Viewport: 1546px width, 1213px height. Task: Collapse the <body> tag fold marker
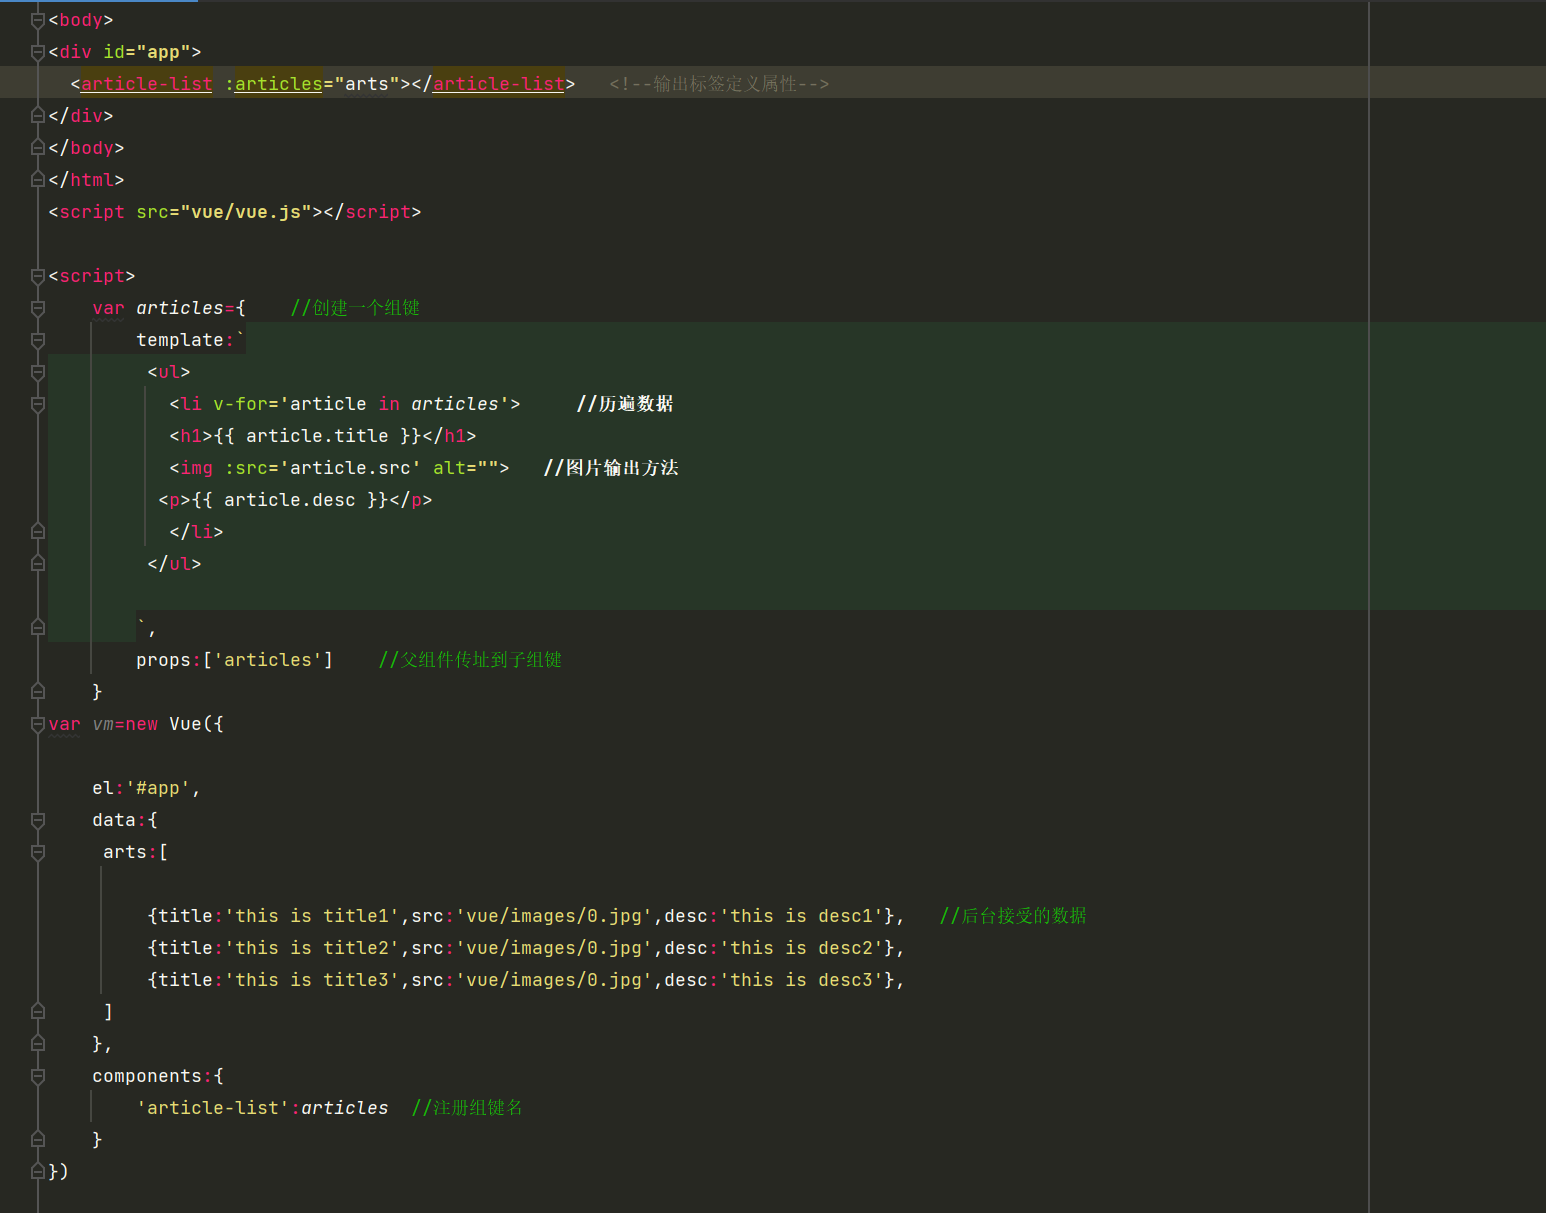38,20
